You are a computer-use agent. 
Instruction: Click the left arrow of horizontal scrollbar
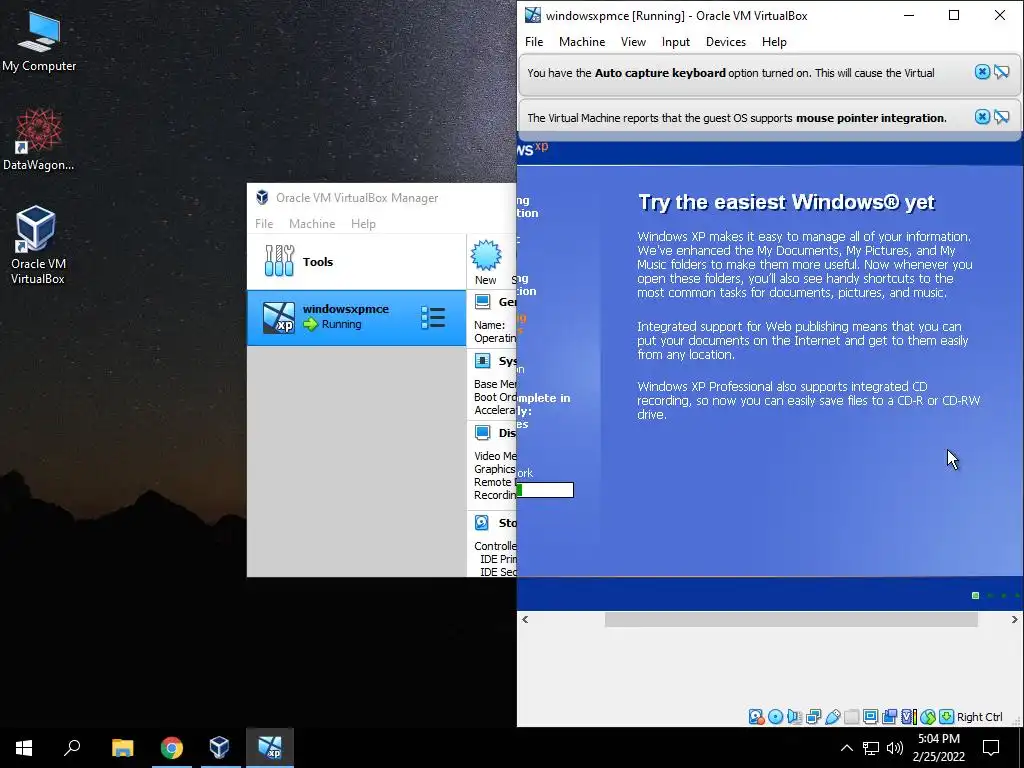(525, 619)
